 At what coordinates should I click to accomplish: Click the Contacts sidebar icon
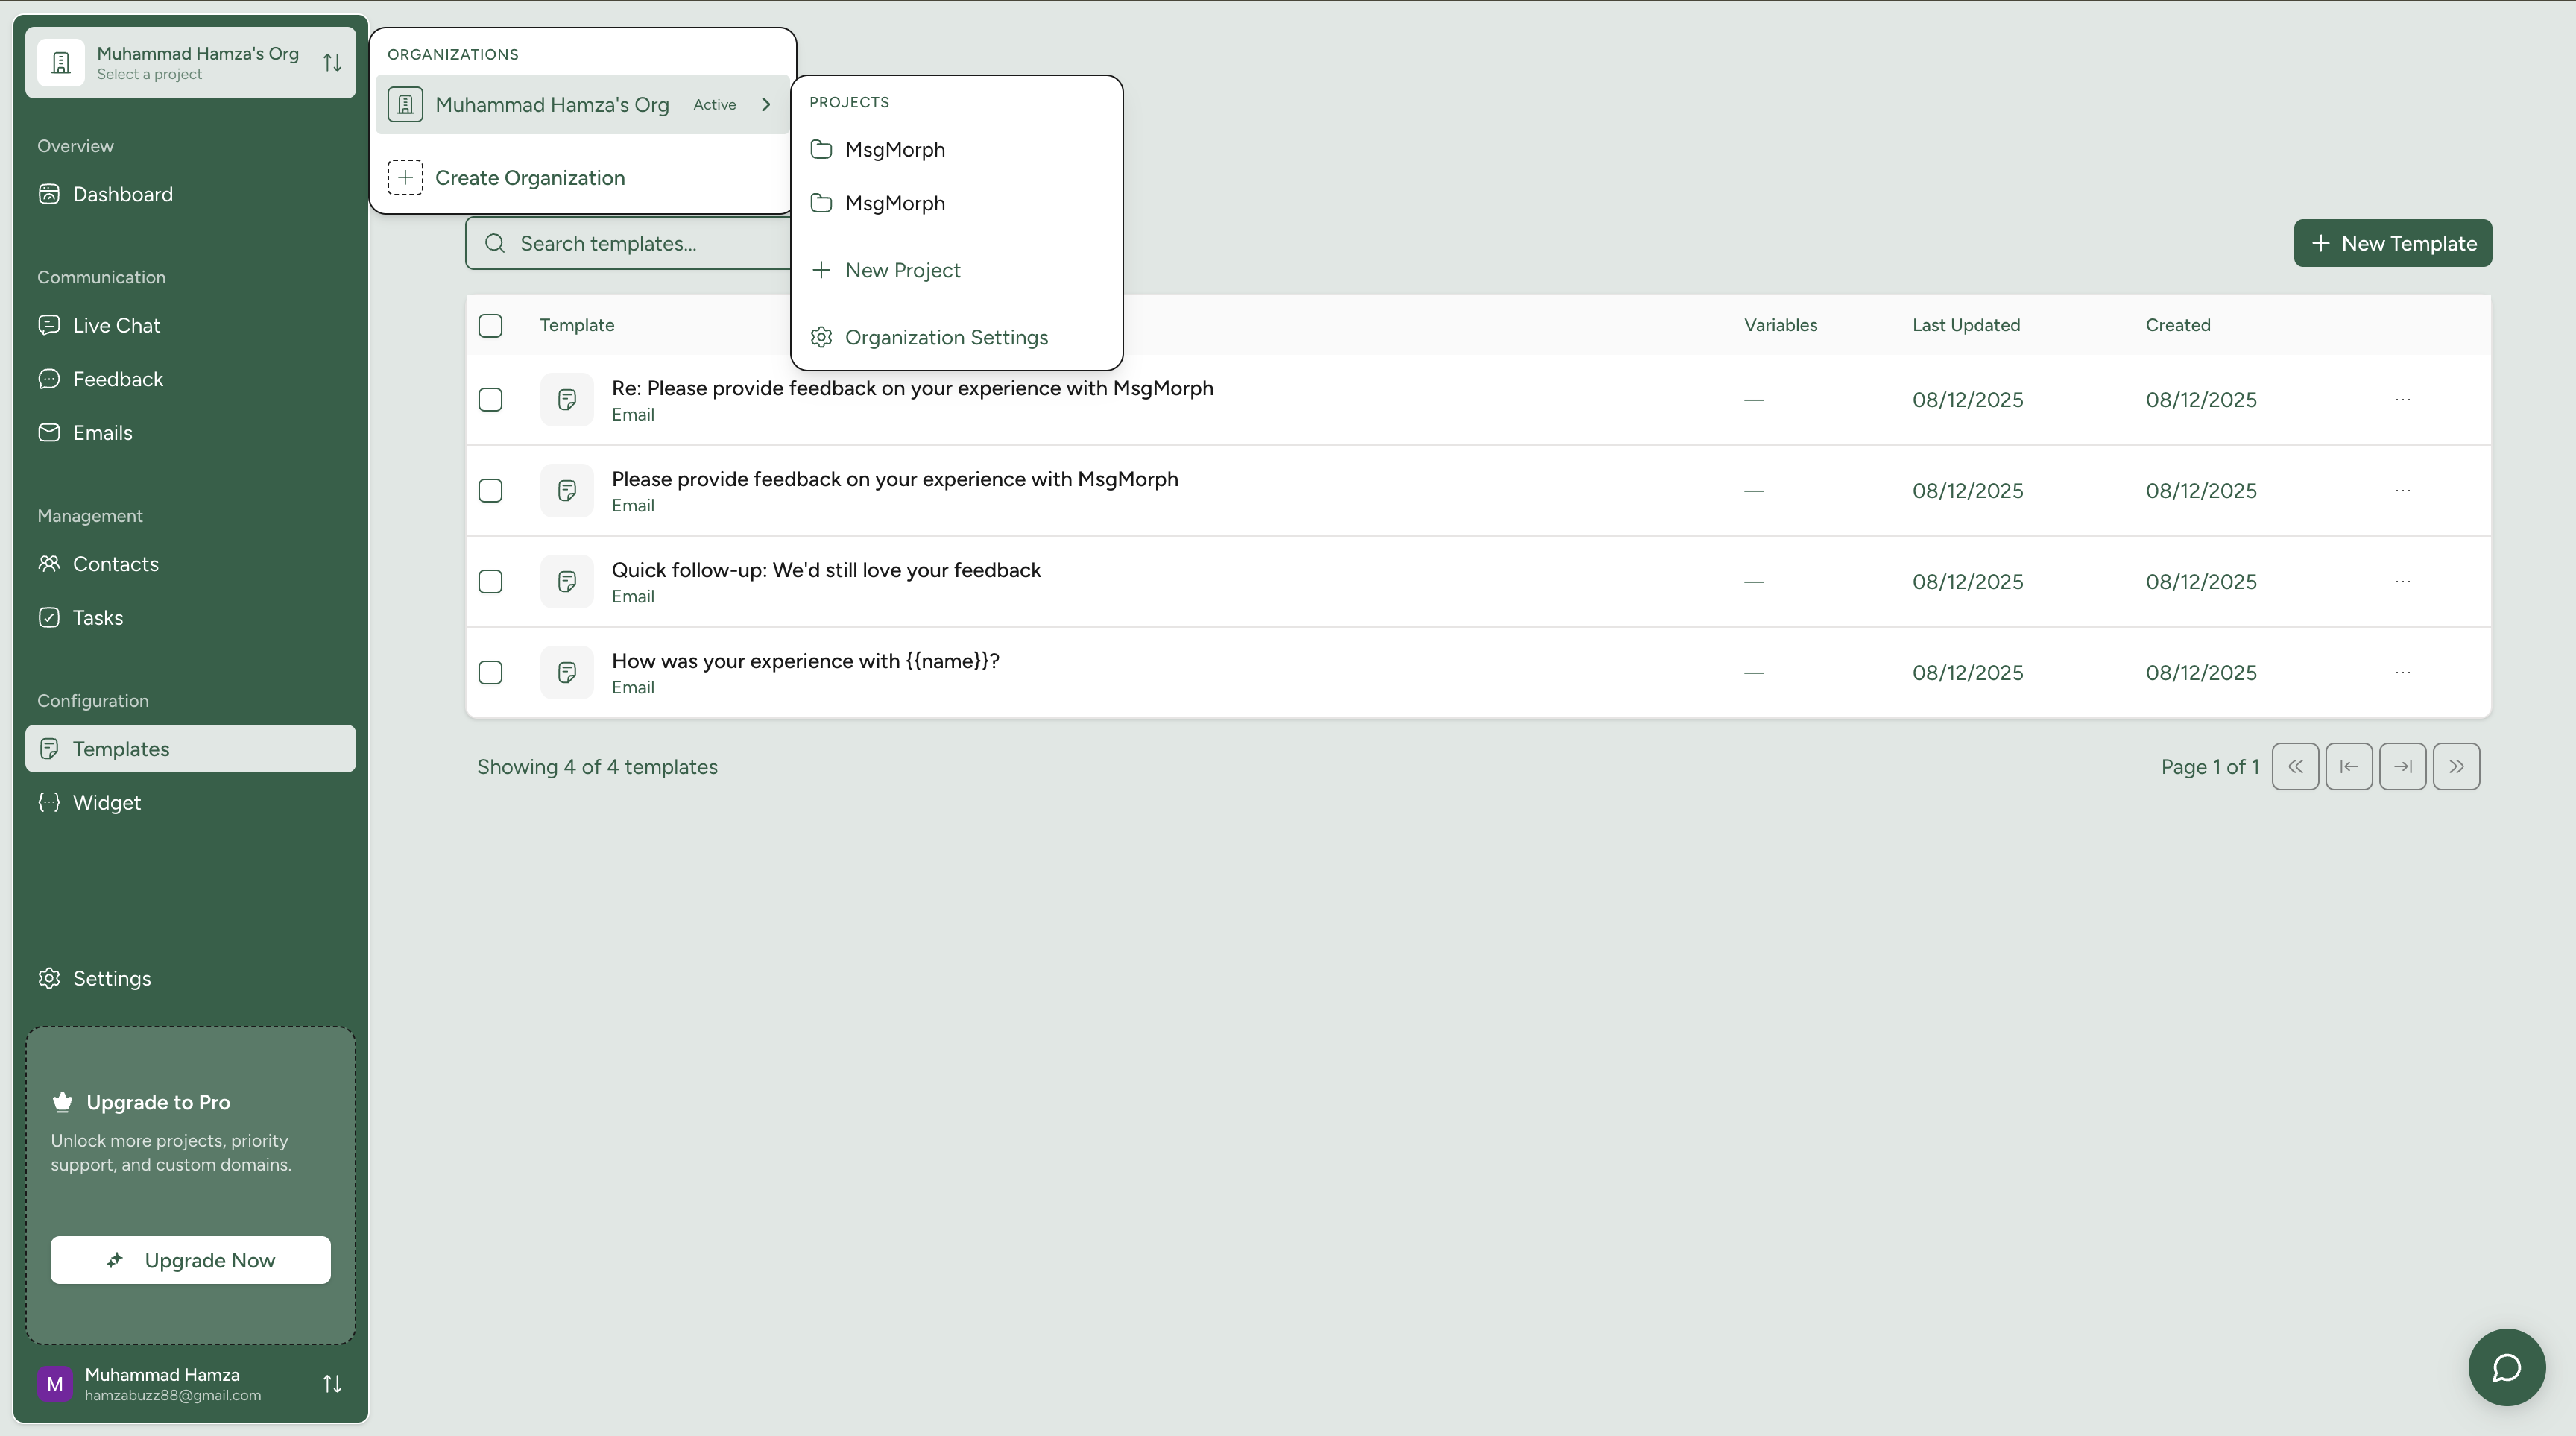49,564
